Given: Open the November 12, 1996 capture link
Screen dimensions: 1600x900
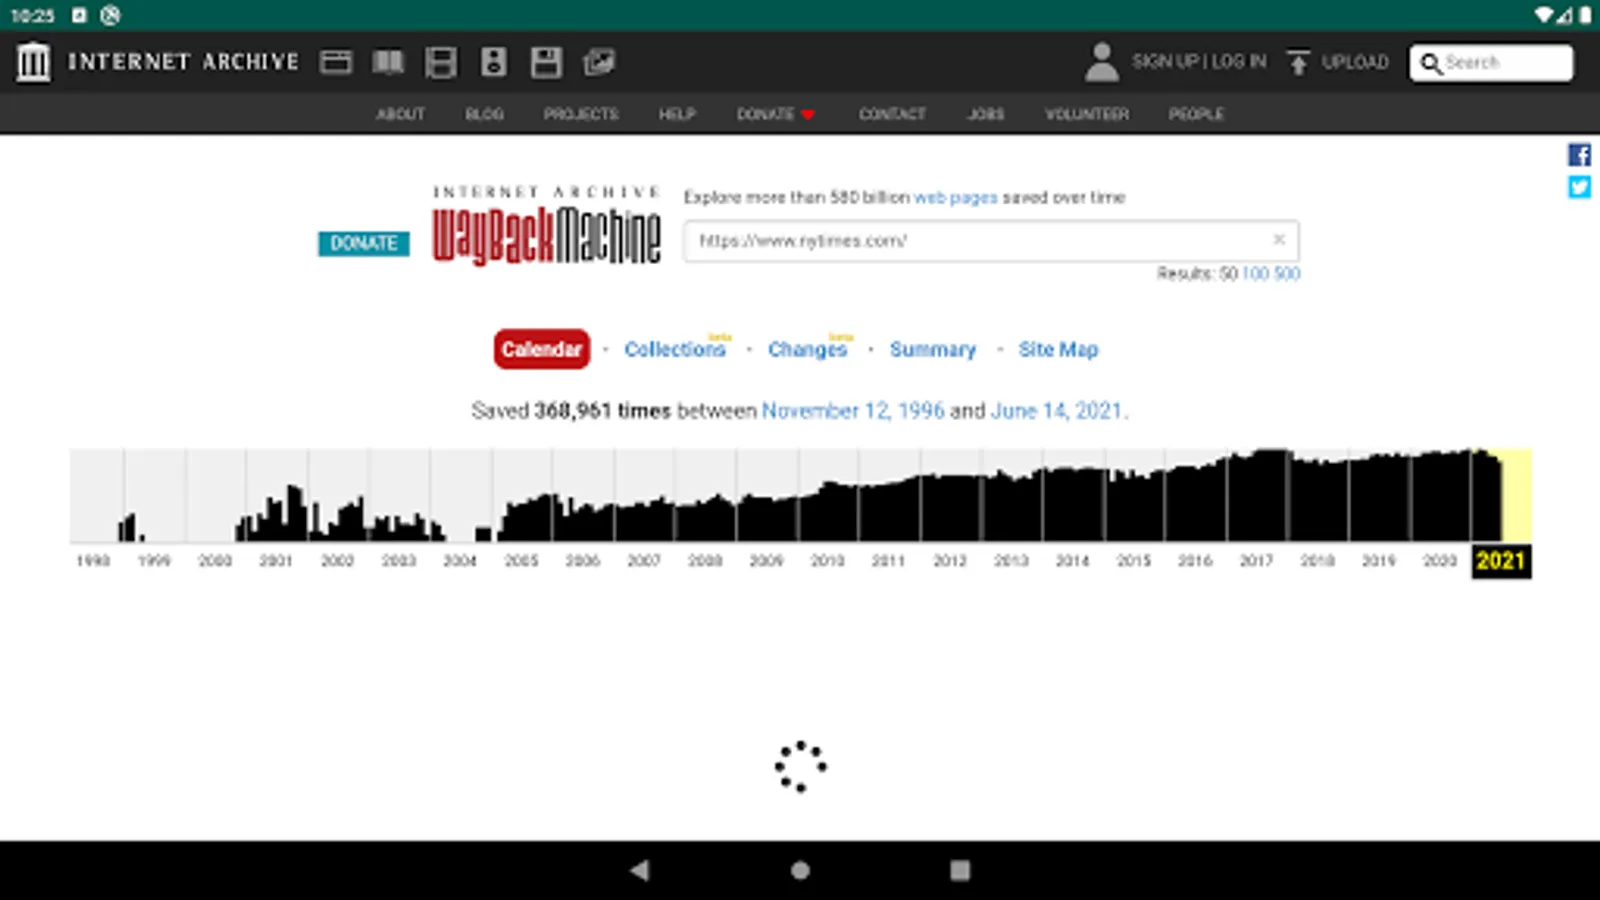Looking at the screenshot, I should click(x=853, y=411).
